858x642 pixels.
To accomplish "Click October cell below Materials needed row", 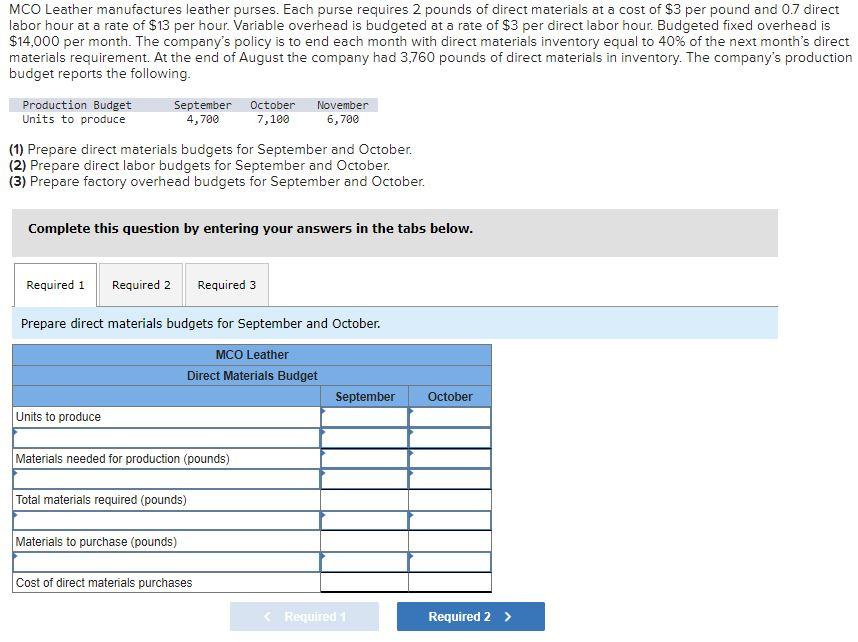I will point(450,479).
